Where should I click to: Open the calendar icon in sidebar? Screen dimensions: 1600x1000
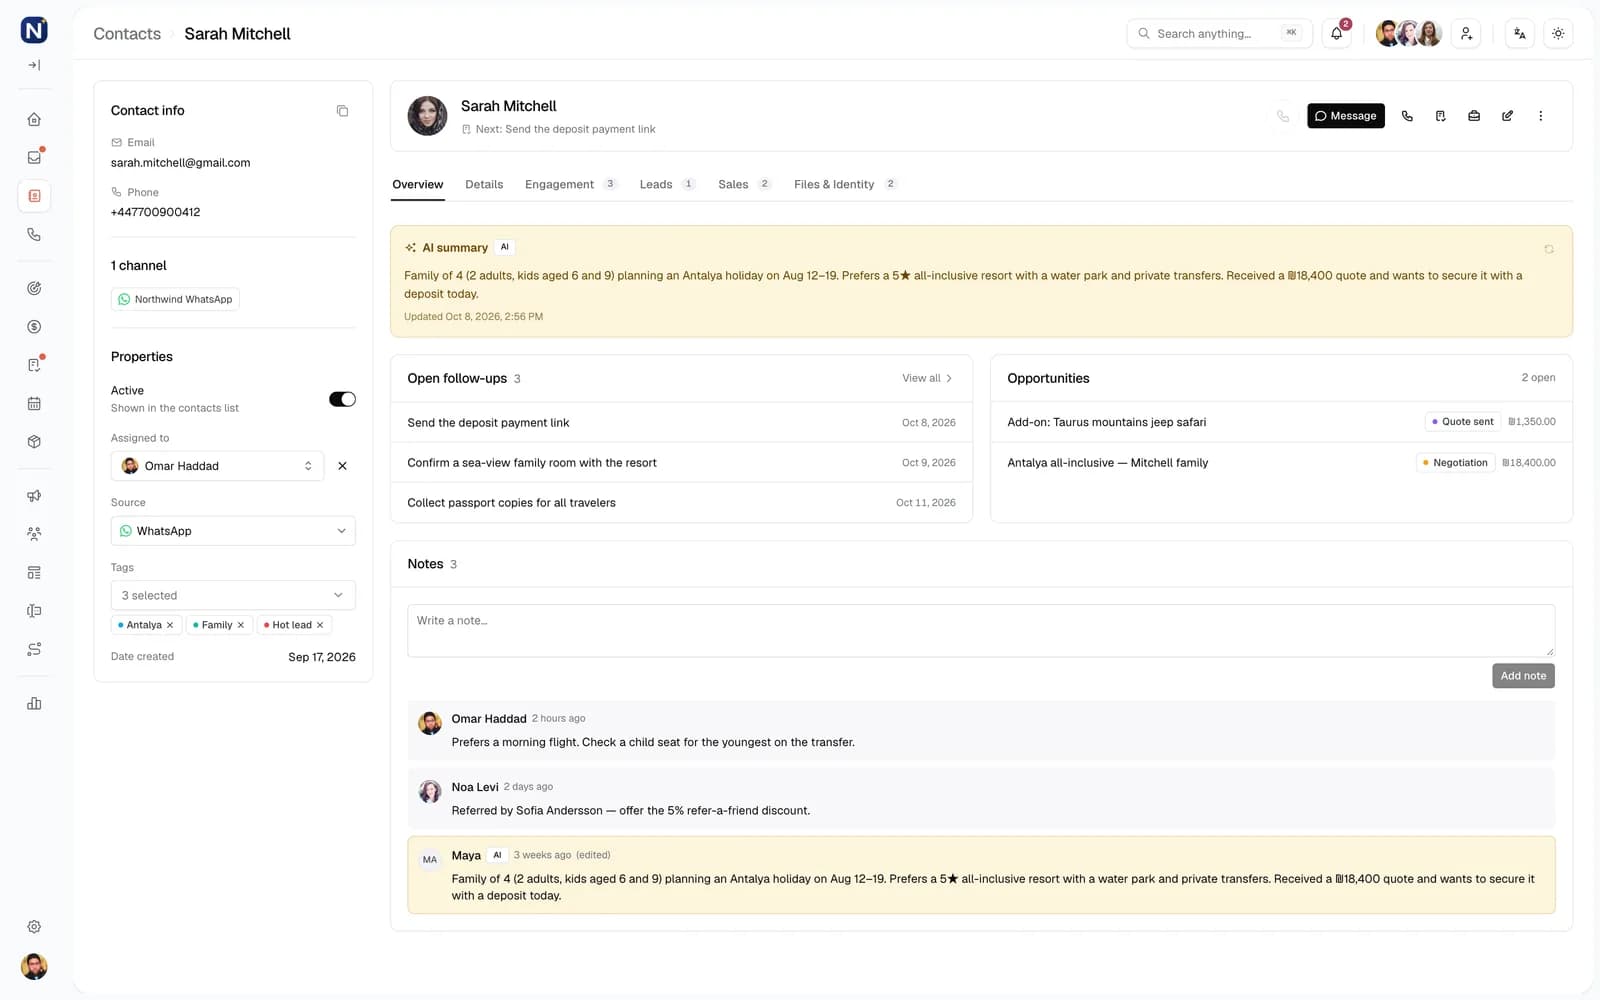[34, 404]
